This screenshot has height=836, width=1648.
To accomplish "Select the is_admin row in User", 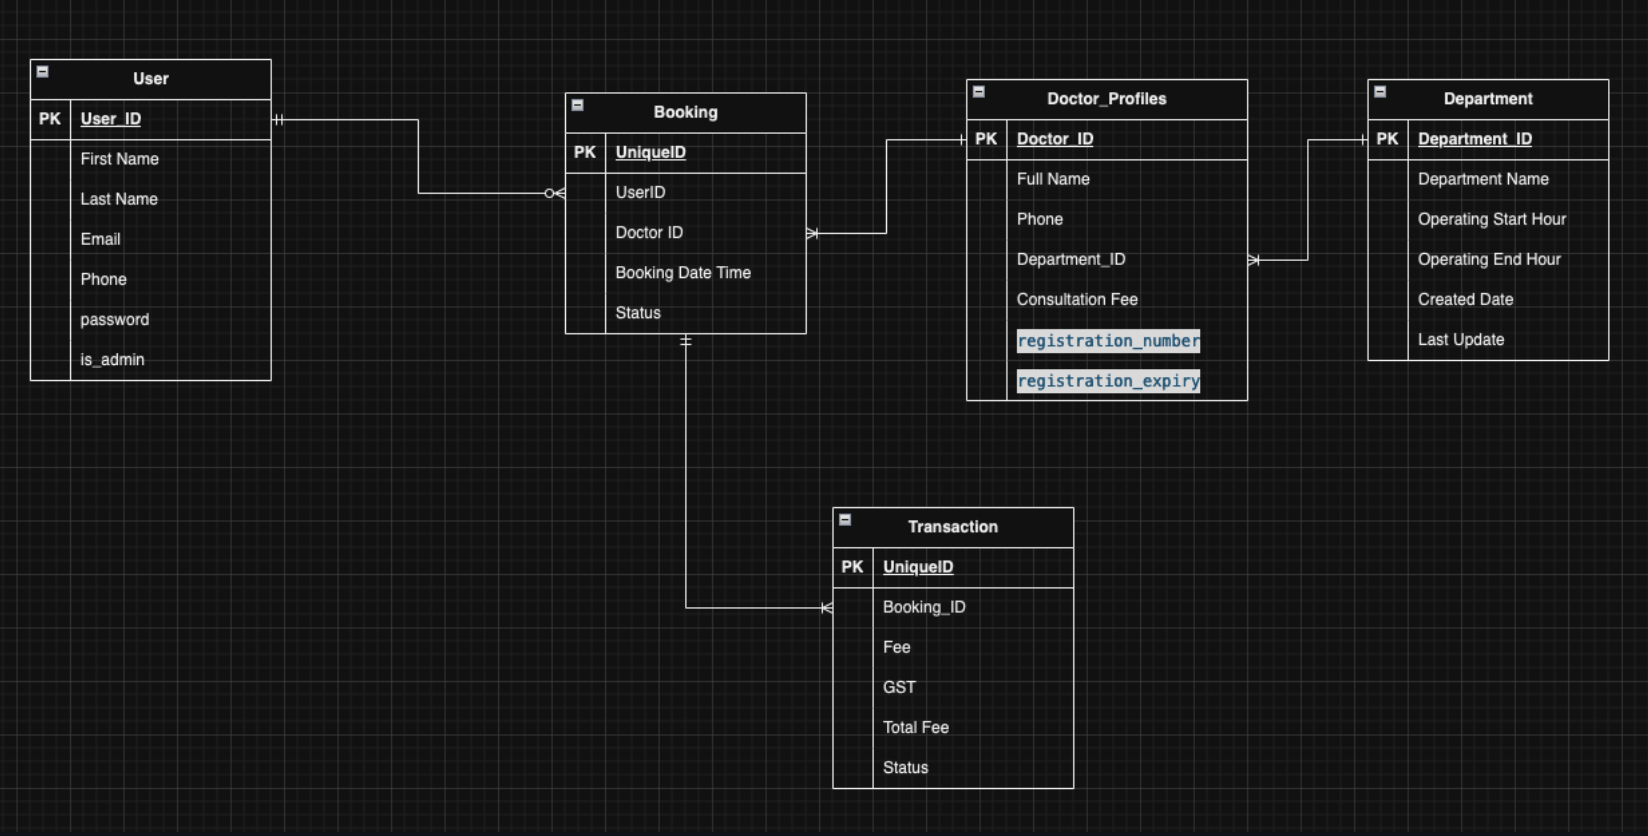I will tap(112, 360).
